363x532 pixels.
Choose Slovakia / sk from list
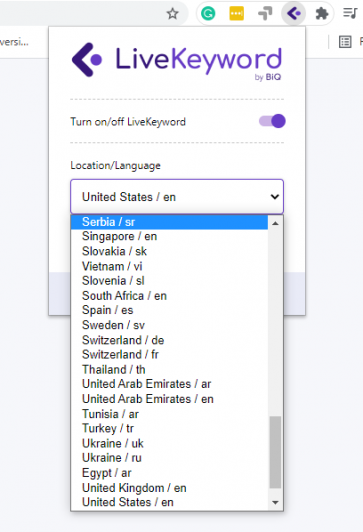[x=169, y=251]
